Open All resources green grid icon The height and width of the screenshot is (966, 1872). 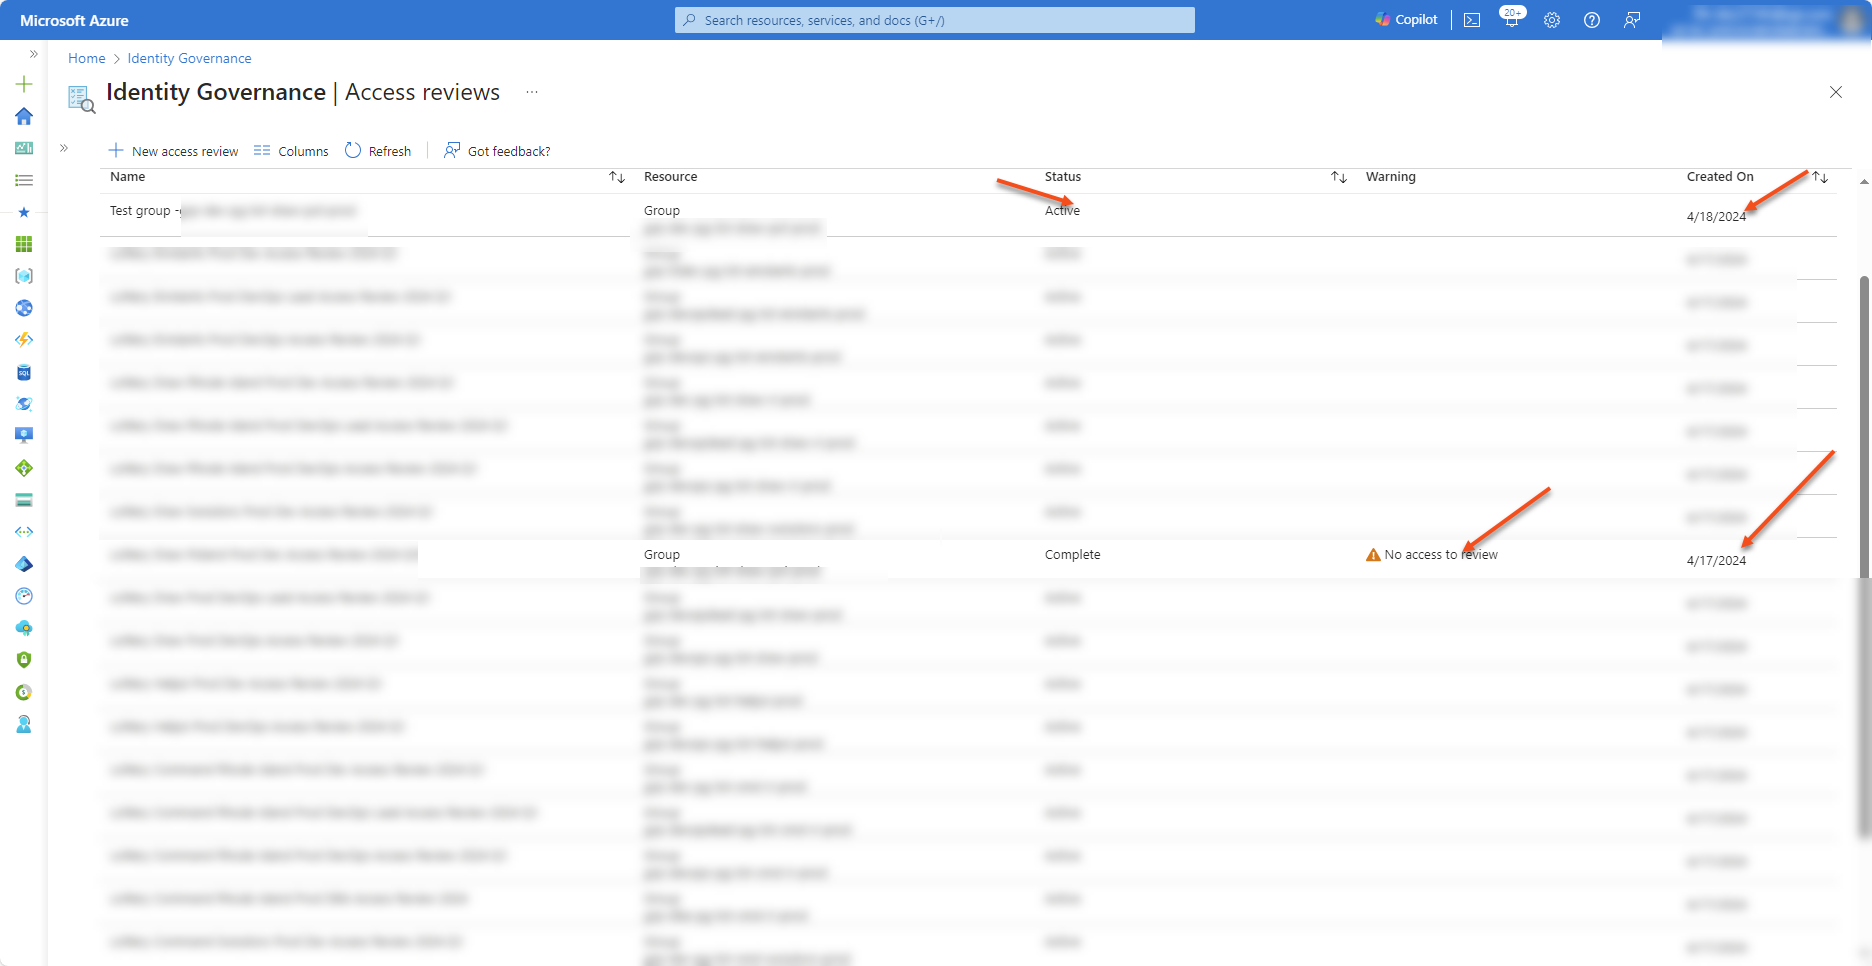[x=24, y=244]
